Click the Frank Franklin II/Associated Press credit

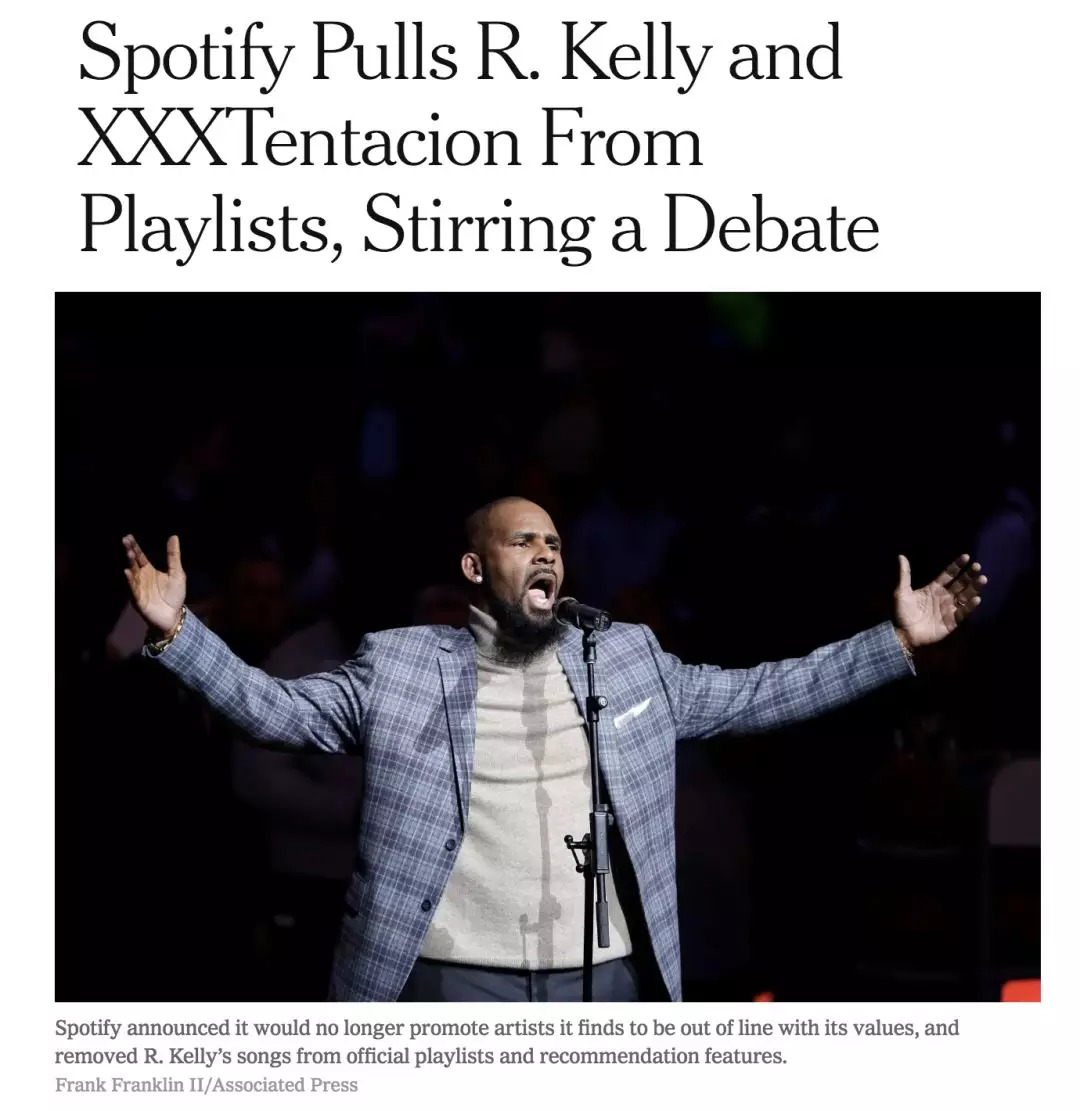click(x=205, y=1084)
